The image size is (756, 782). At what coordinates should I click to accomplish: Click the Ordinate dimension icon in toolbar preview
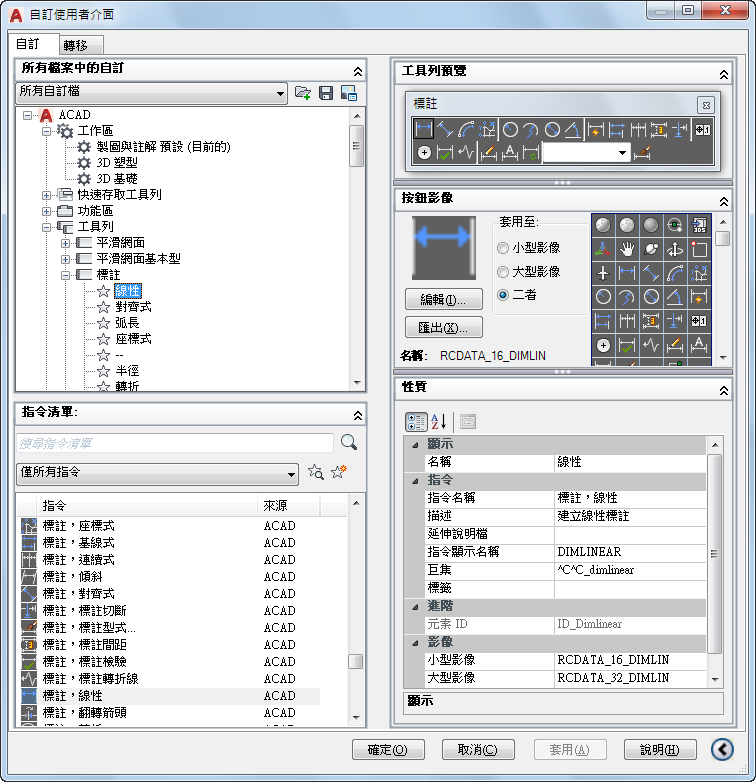(487, 129)
